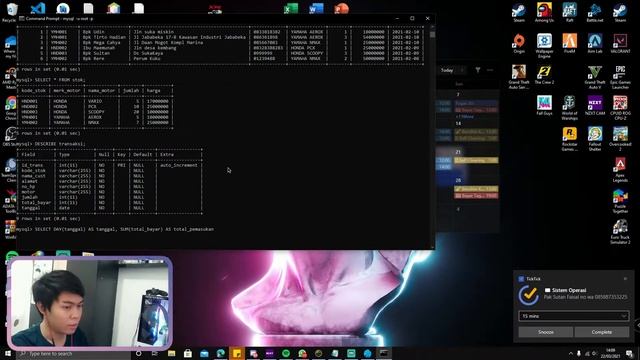Open the Action Center notifications icon
The width and height of the screenshot is (640, 360).
coord(629,353)
